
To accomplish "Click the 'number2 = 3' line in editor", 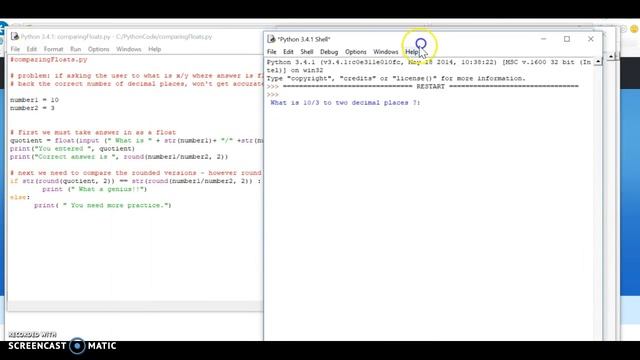I will pos(32,108).
